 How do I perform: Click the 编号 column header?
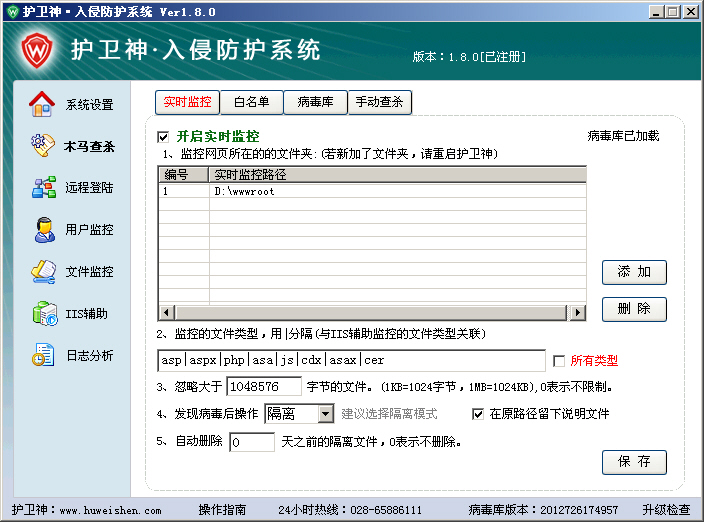pyautogui.click(x=183, y=174)
